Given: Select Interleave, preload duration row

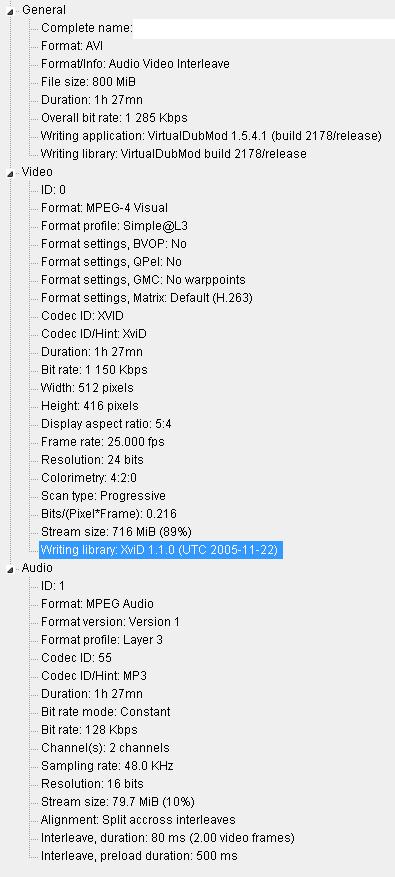Looking at the screenshot, I should coord(139,855).
